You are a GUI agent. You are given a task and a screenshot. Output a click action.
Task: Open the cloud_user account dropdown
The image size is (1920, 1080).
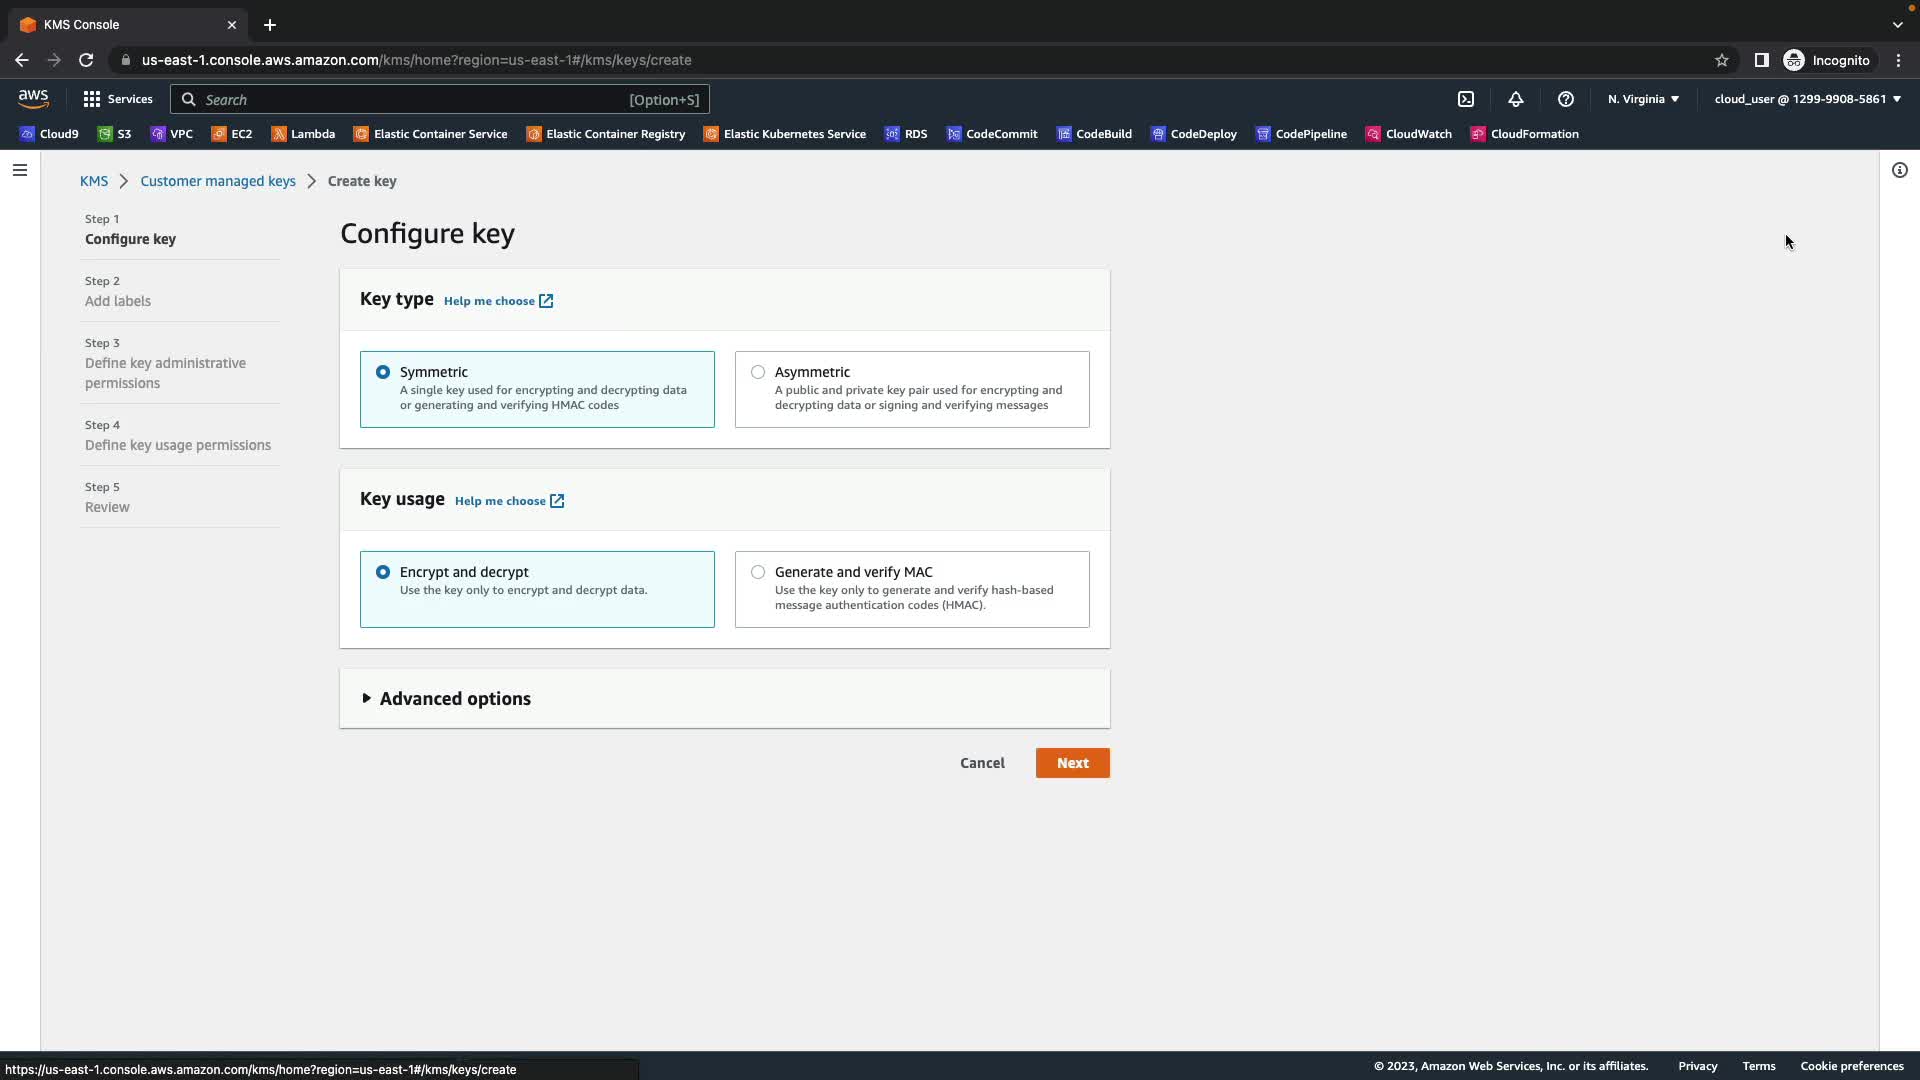1807,99
